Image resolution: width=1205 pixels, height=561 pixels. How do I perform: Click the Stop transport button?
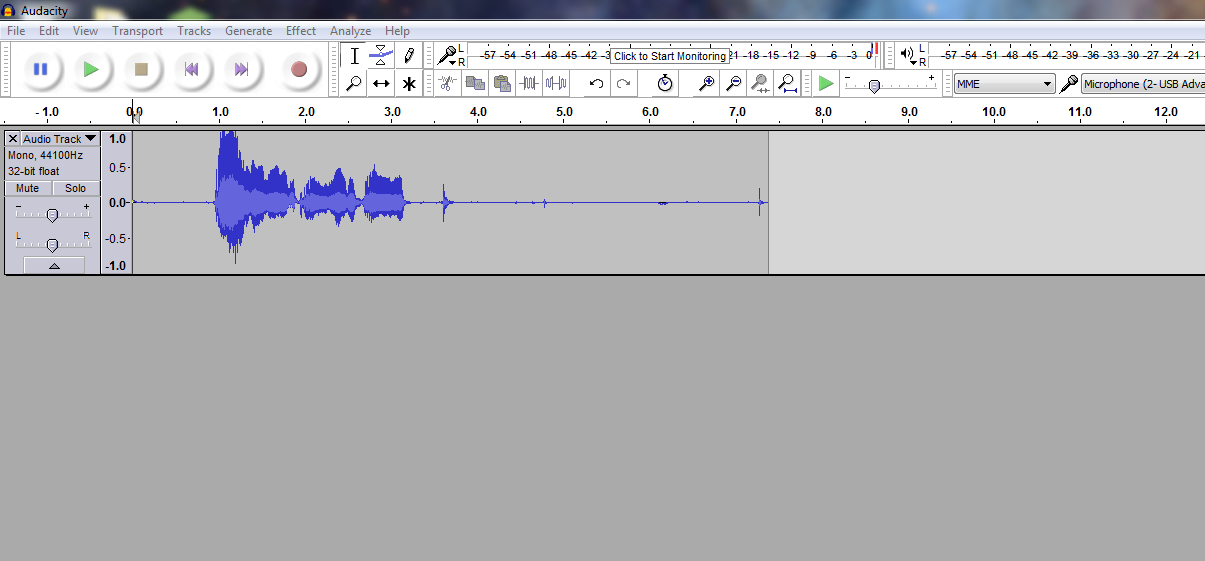coord(141,69)
